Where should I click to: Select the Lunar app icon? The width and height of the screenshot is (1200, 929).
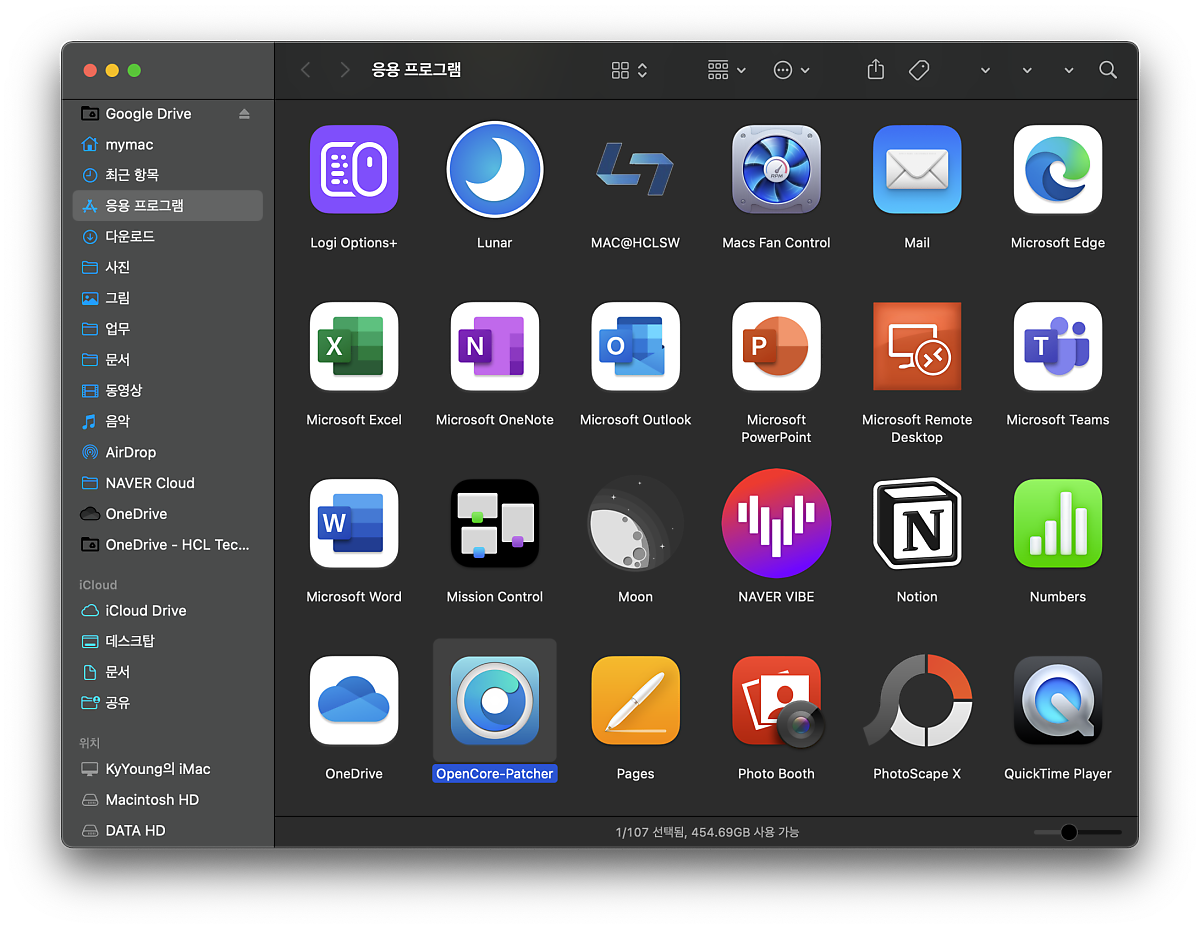(495, 169)
